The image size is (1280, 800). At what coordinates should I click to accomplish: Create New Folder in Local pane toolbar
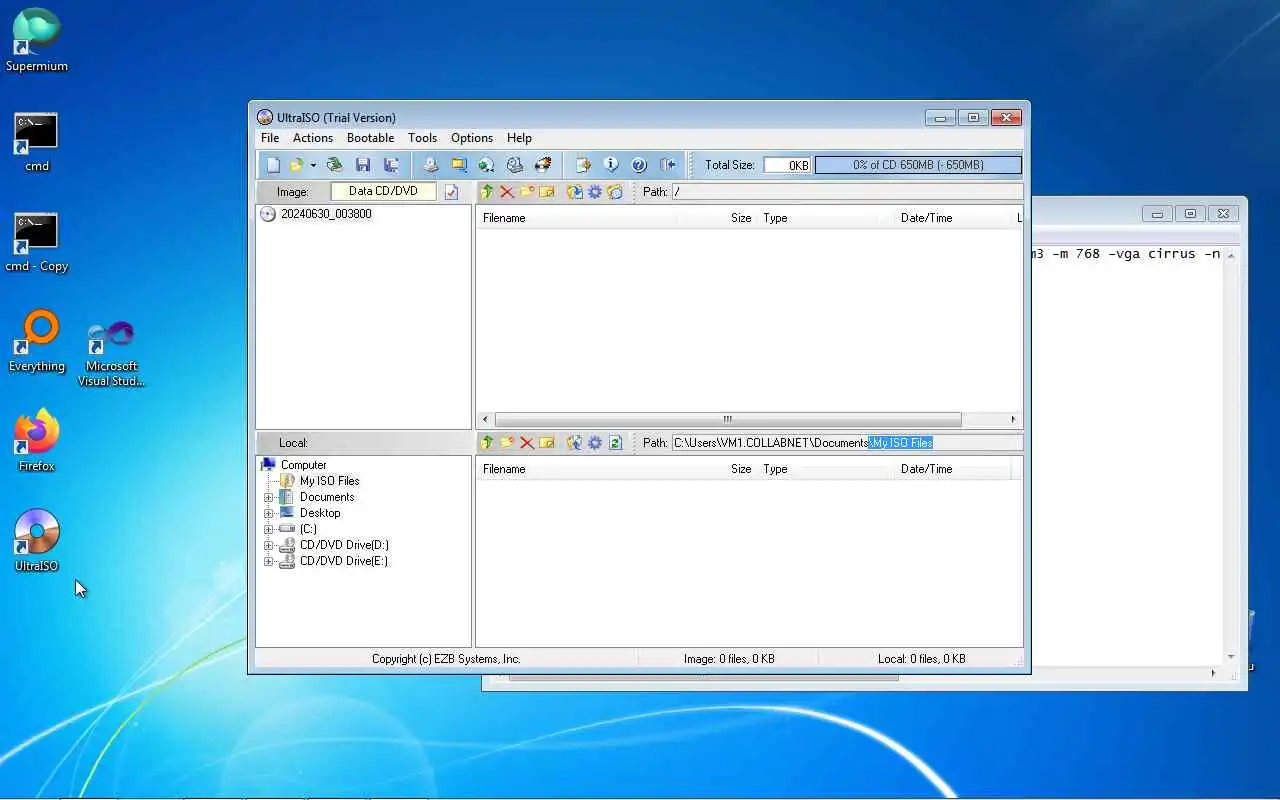coord(507,443)
